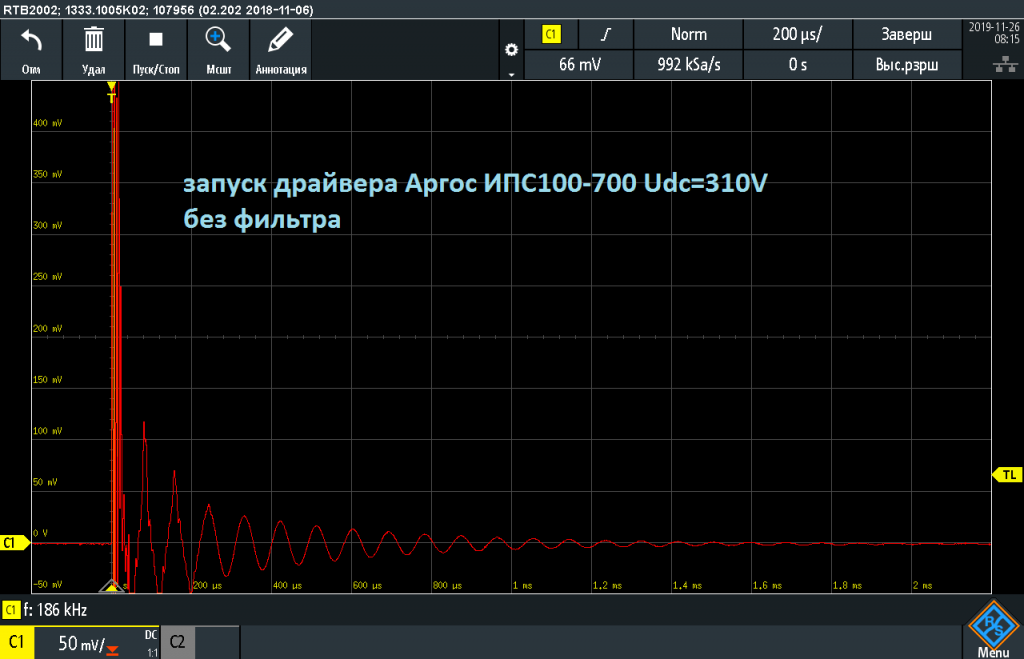Open the C2 channel tab
Screen dimensions: 1024x659
pyautogui.click(x=177, y=642)
